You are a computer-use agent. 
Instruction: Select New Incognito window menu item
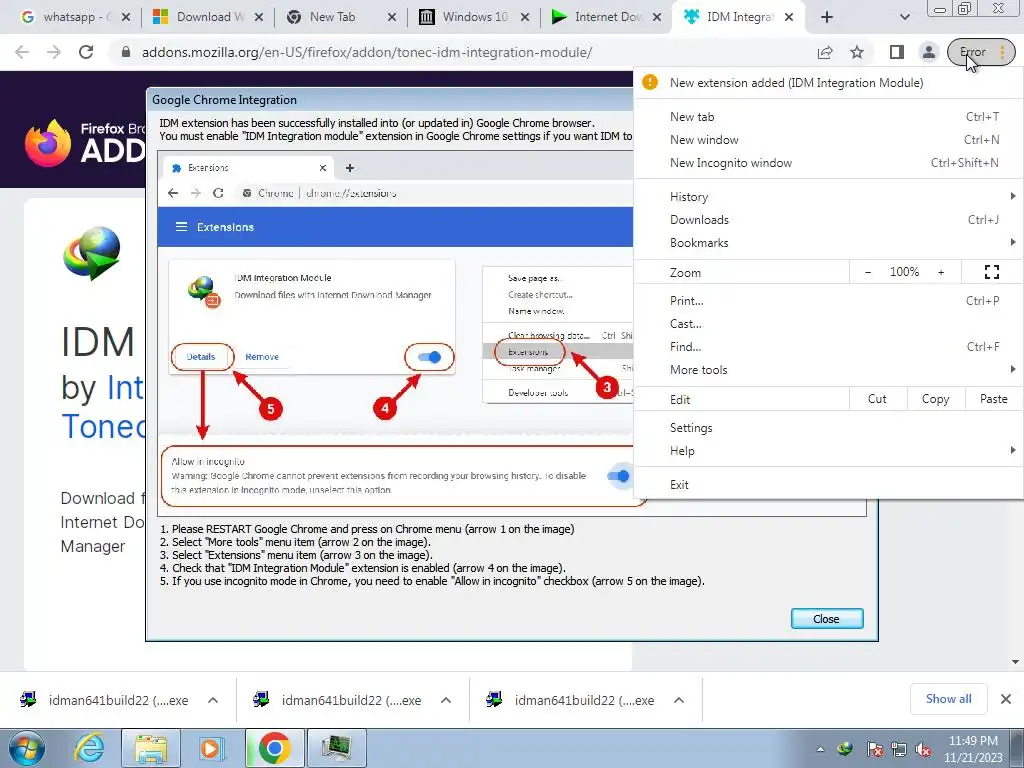[829, 163]
